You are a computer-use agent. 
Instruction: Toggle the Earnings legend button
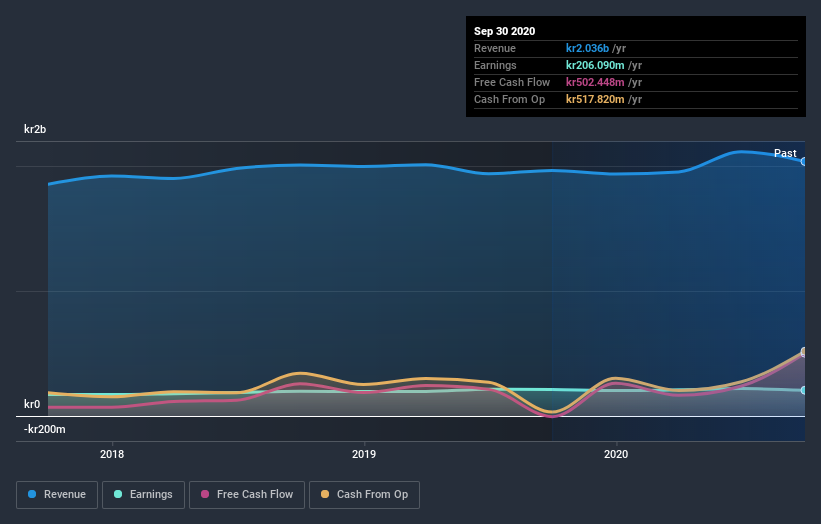pyautogui.click(x=143, y=495)
